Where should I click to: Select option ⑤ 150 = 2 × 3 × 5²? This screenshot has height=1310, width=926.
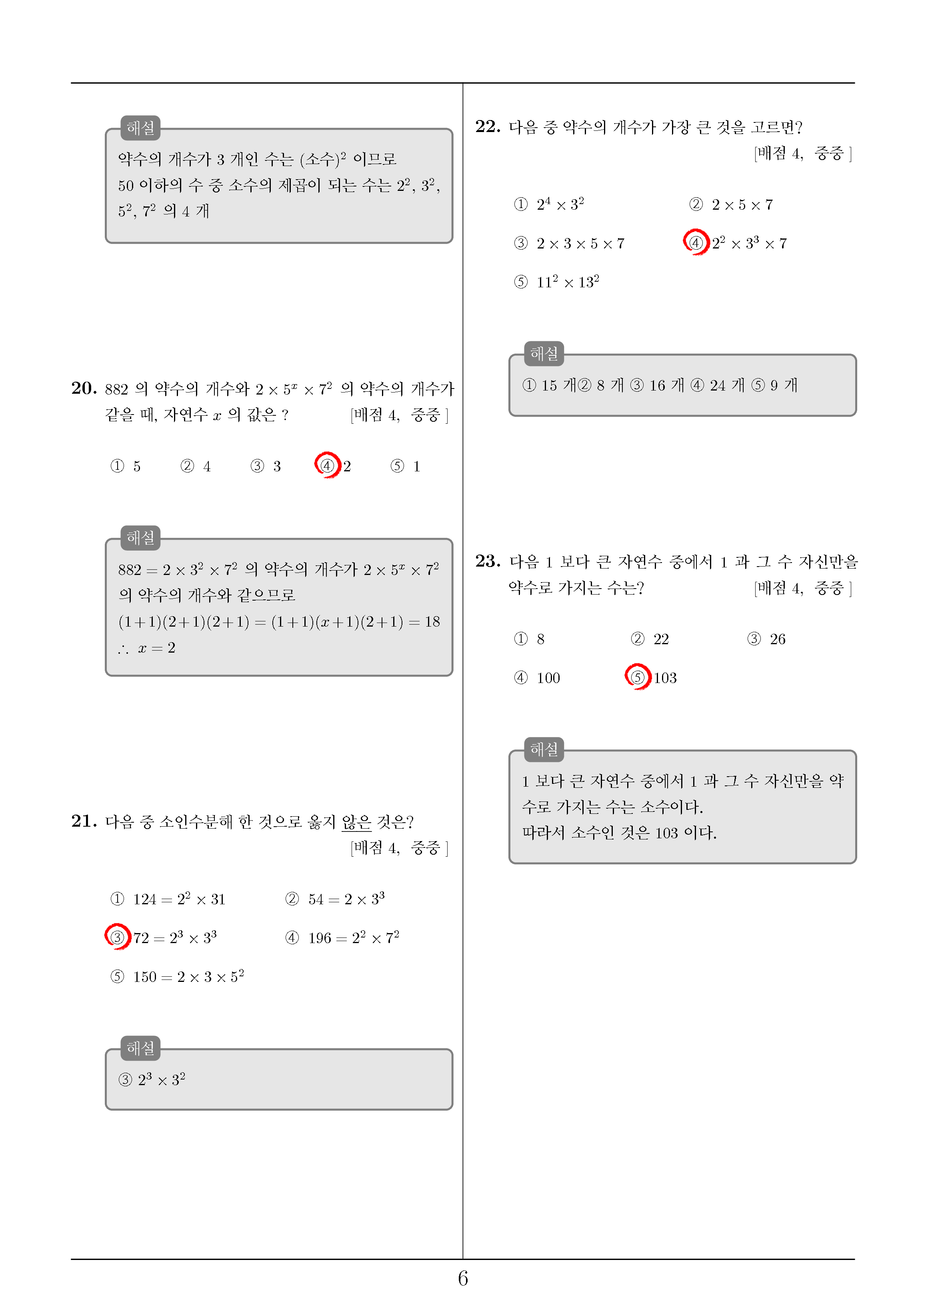pyautogui.click(x=177, y=976)
